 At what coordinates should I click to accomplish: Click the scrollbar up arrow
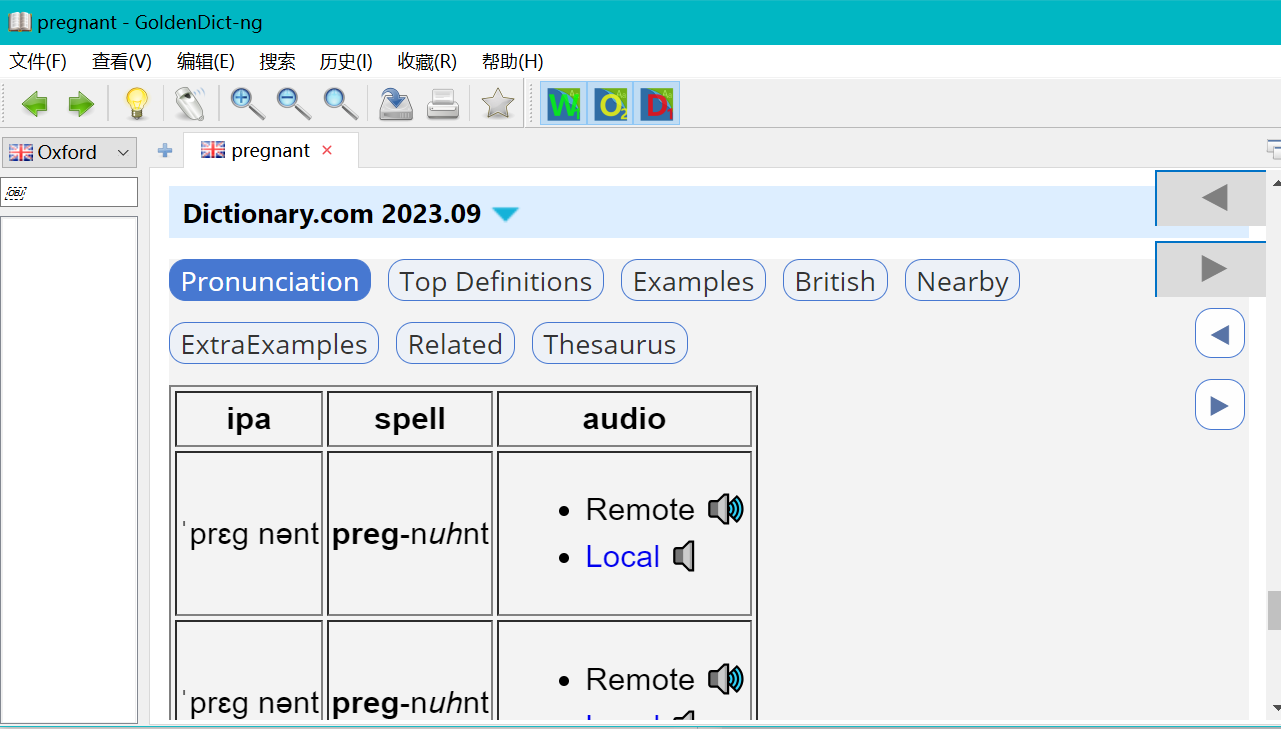coord(1274,182)
